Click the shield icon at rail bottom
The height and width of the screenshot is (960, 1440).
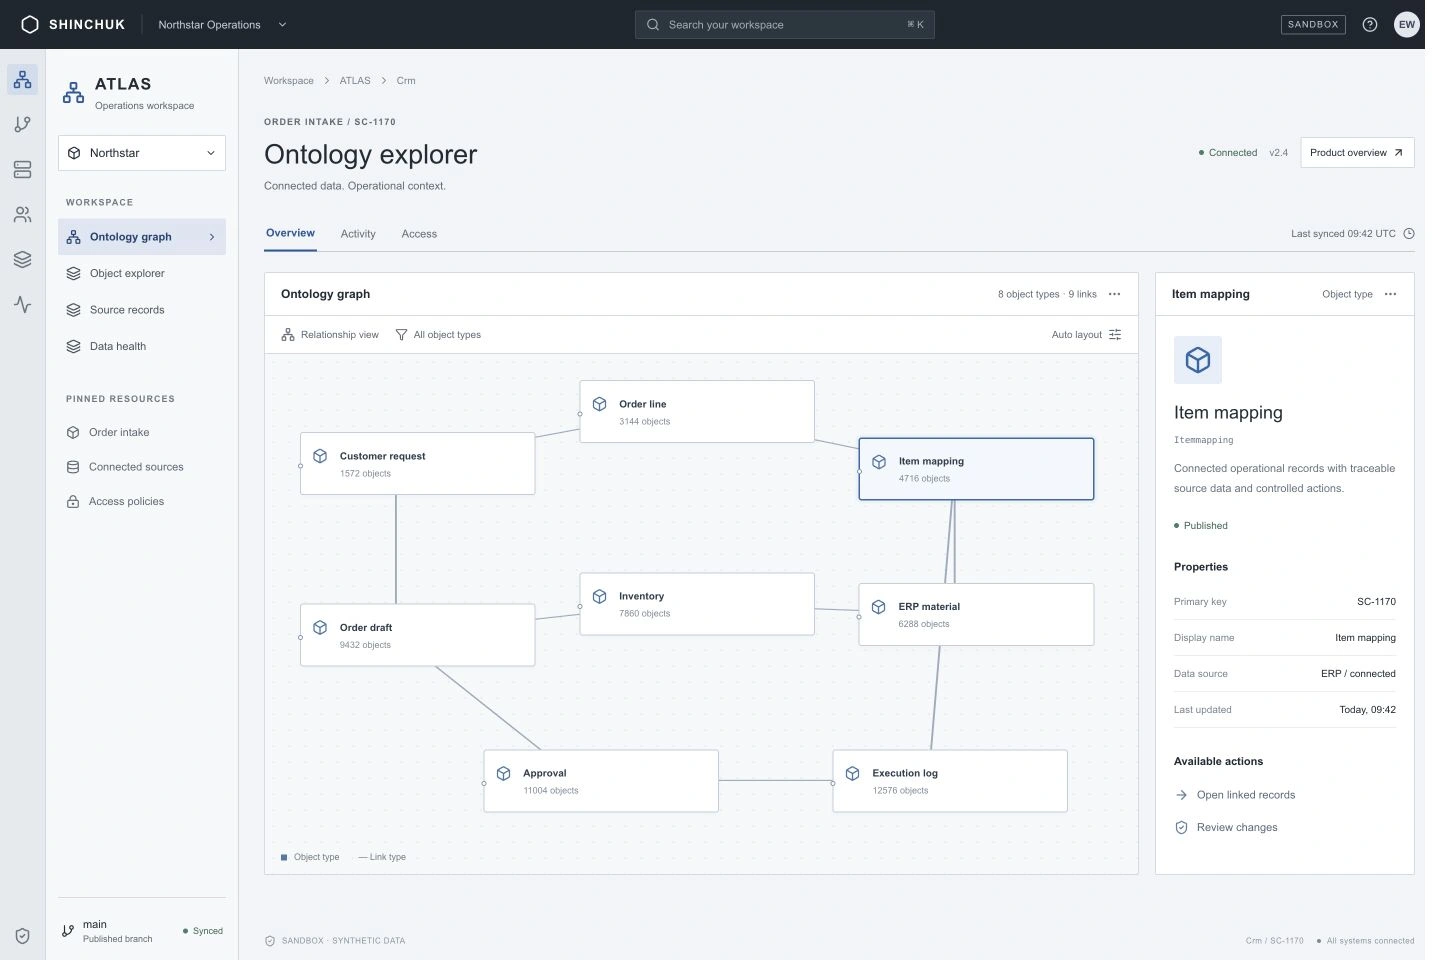(x=23, y=936)
